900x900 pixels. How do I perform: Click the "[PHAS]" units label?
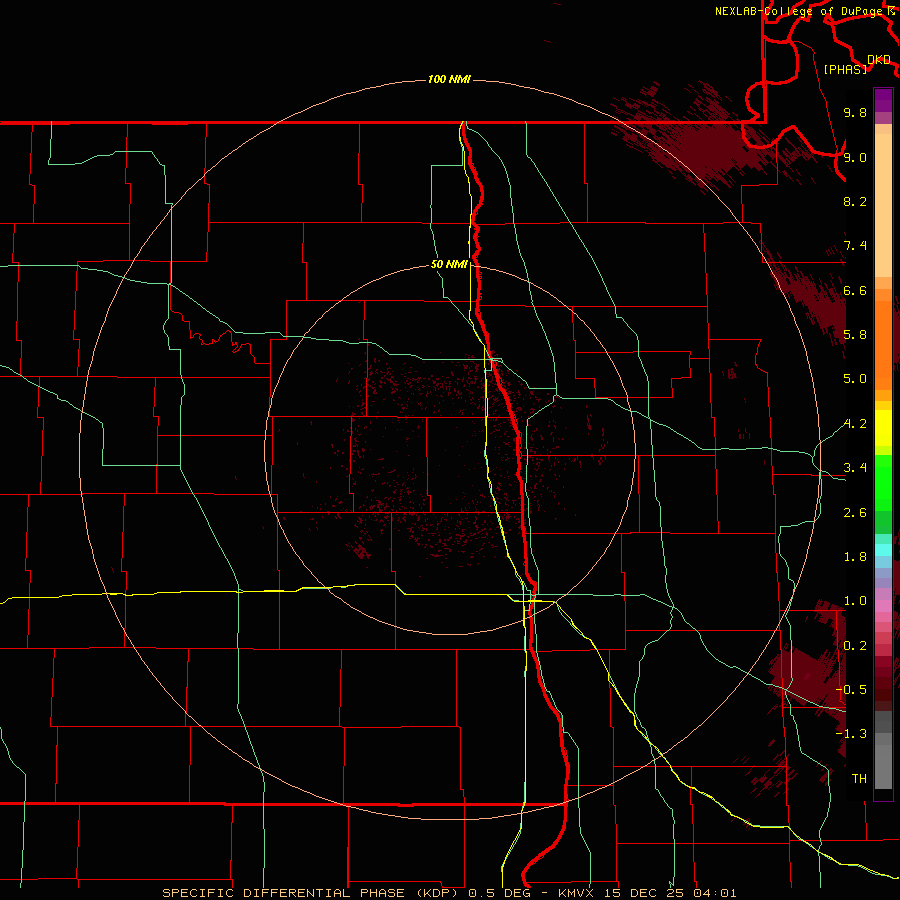(x=845, y=69)
